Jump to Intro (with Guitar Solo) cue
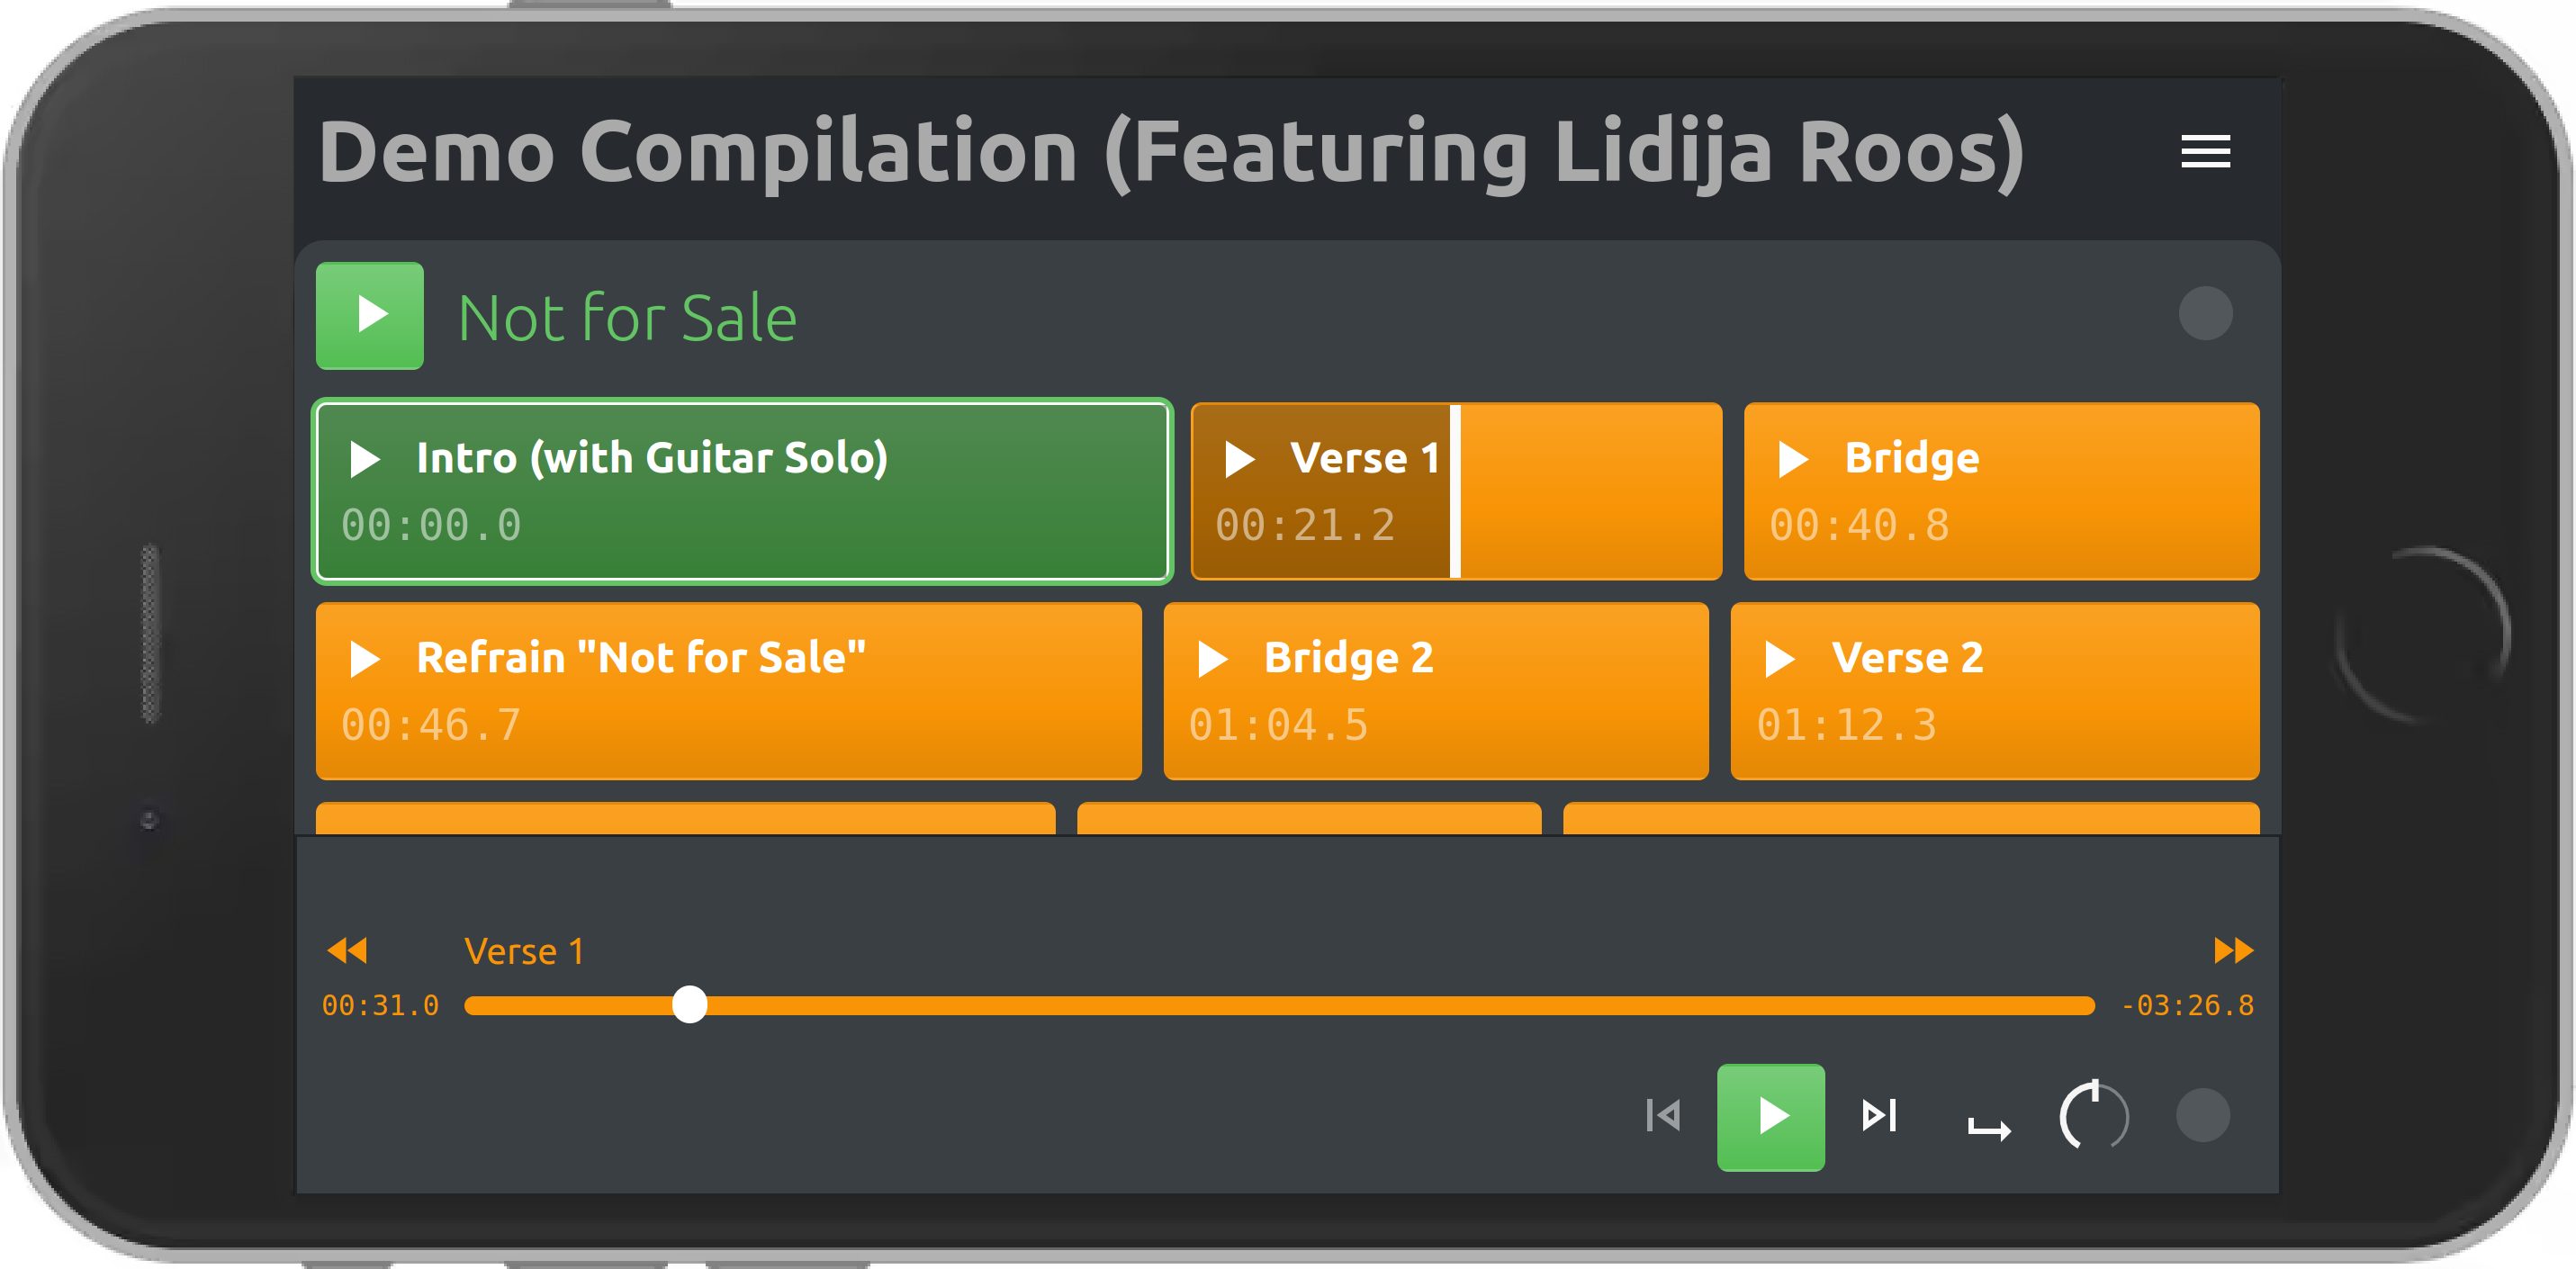This screenshot has width=2576, height=1269. (741, 491)
